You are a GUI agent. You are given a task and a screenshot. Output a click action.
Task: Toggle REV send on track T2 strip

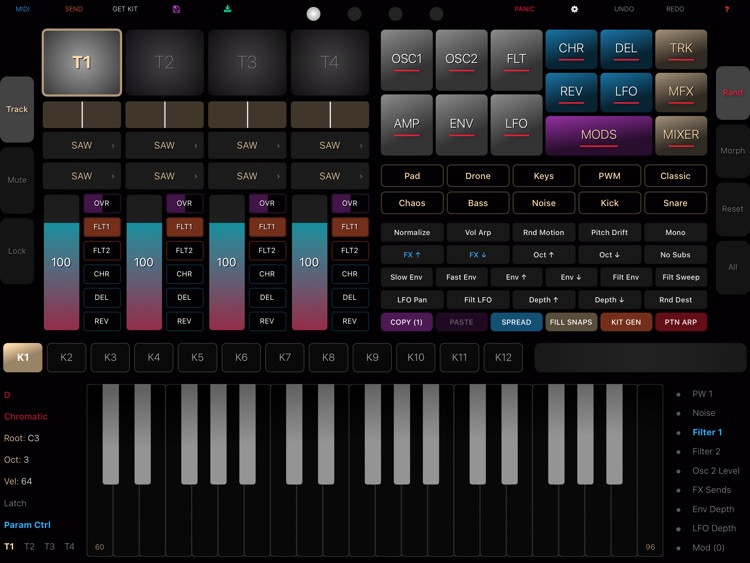(x=184, y=321)
